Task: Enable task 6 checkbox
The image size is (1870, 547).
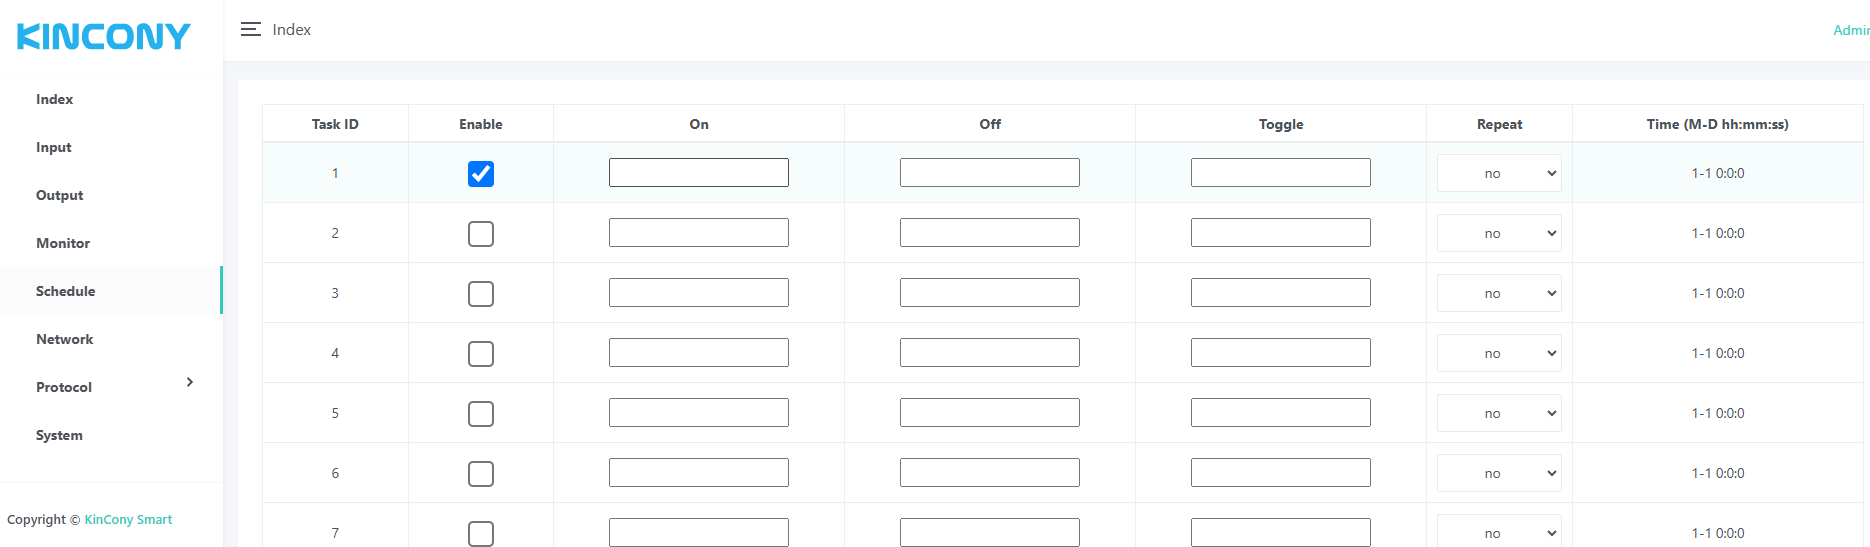Action: point(481,474)
